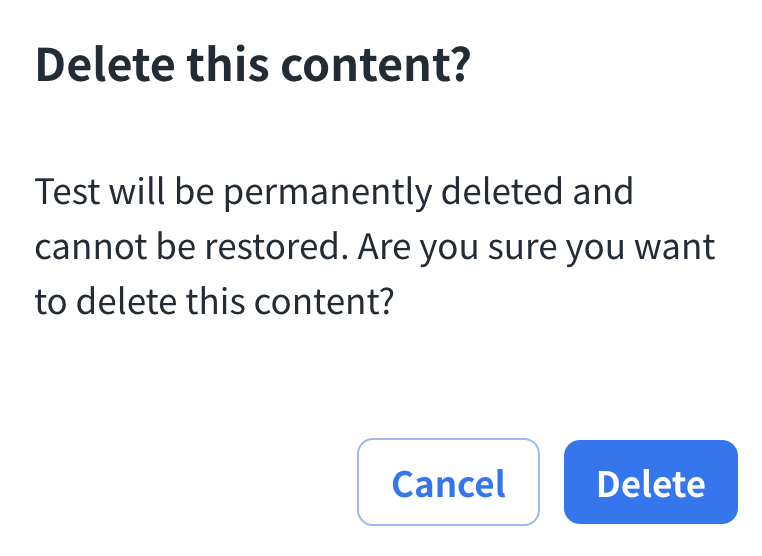The height and width of the screenshot is (556, 762).
Task: Select the filled blue confirm button
Action: click(x=650, y=483)
